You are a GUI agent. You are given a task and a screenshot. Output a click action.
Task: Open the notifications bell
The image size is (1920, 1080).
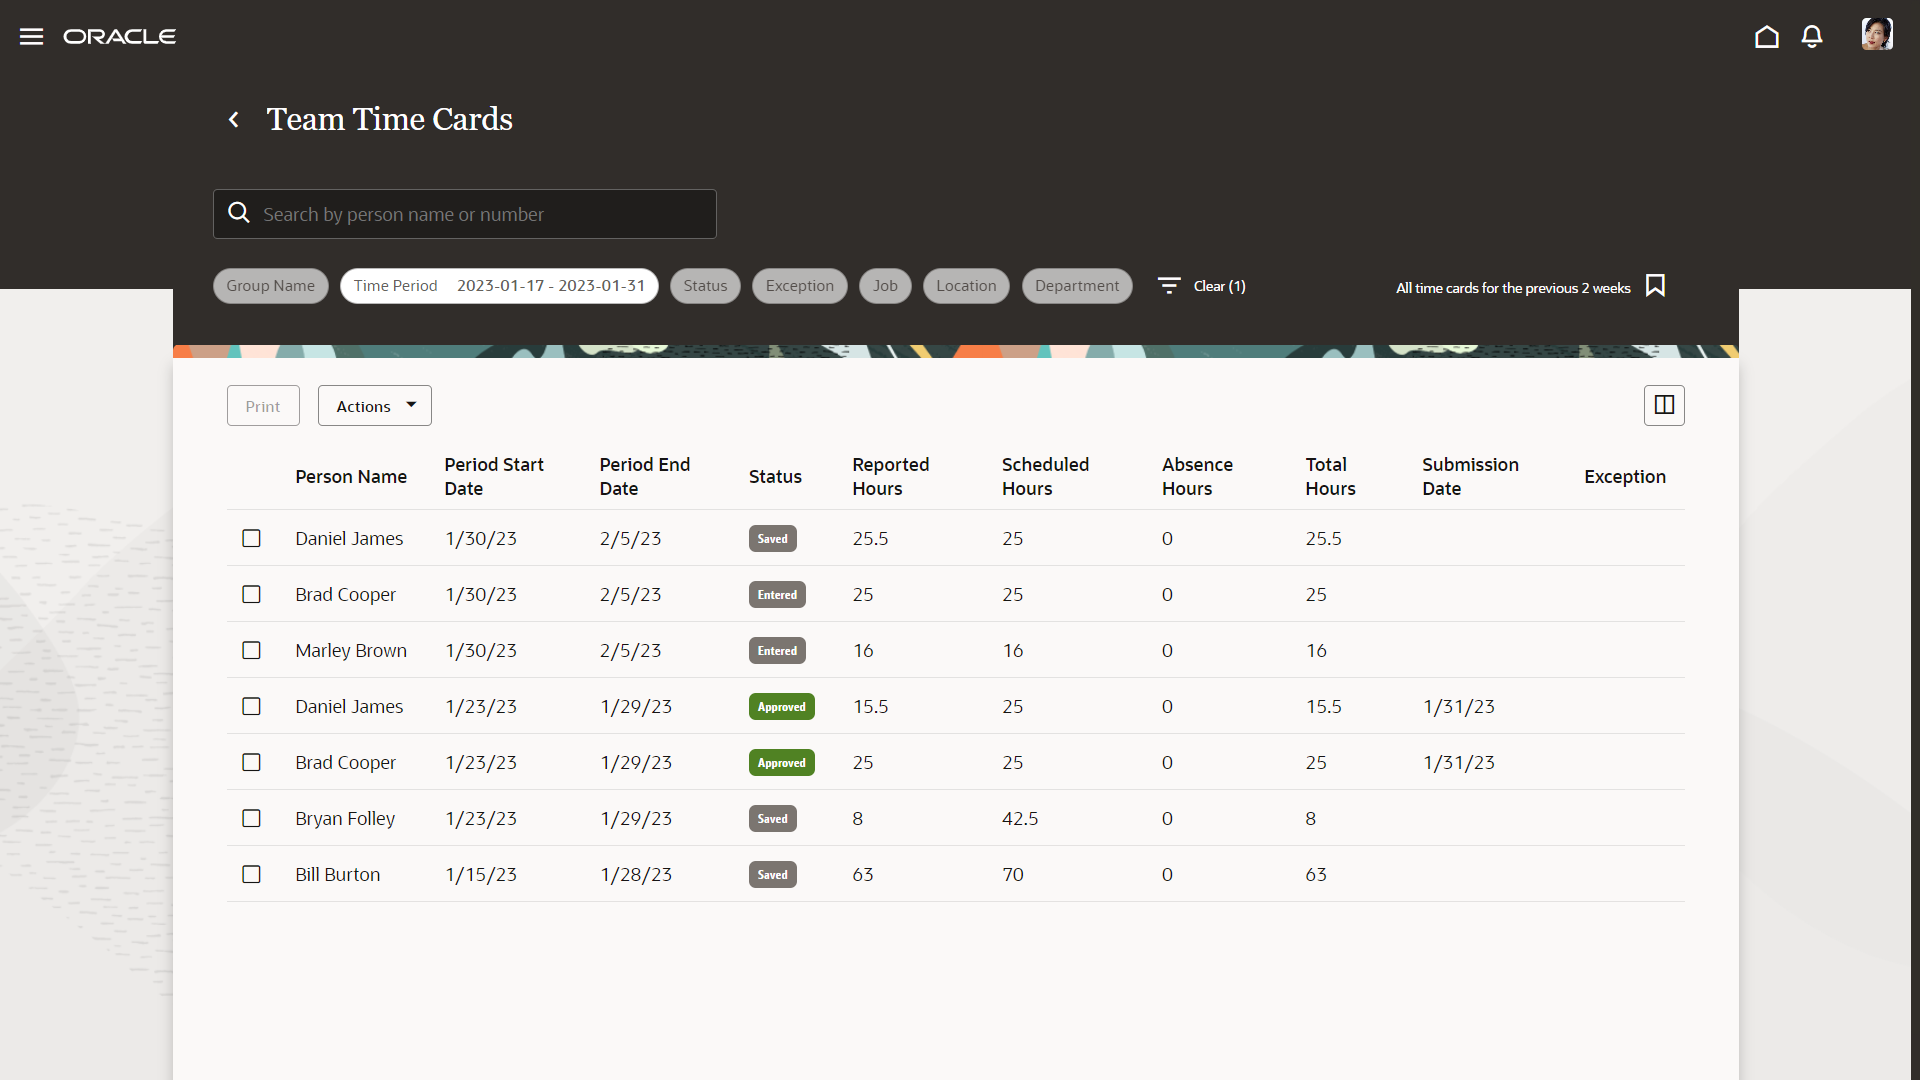coord(1811,37)
